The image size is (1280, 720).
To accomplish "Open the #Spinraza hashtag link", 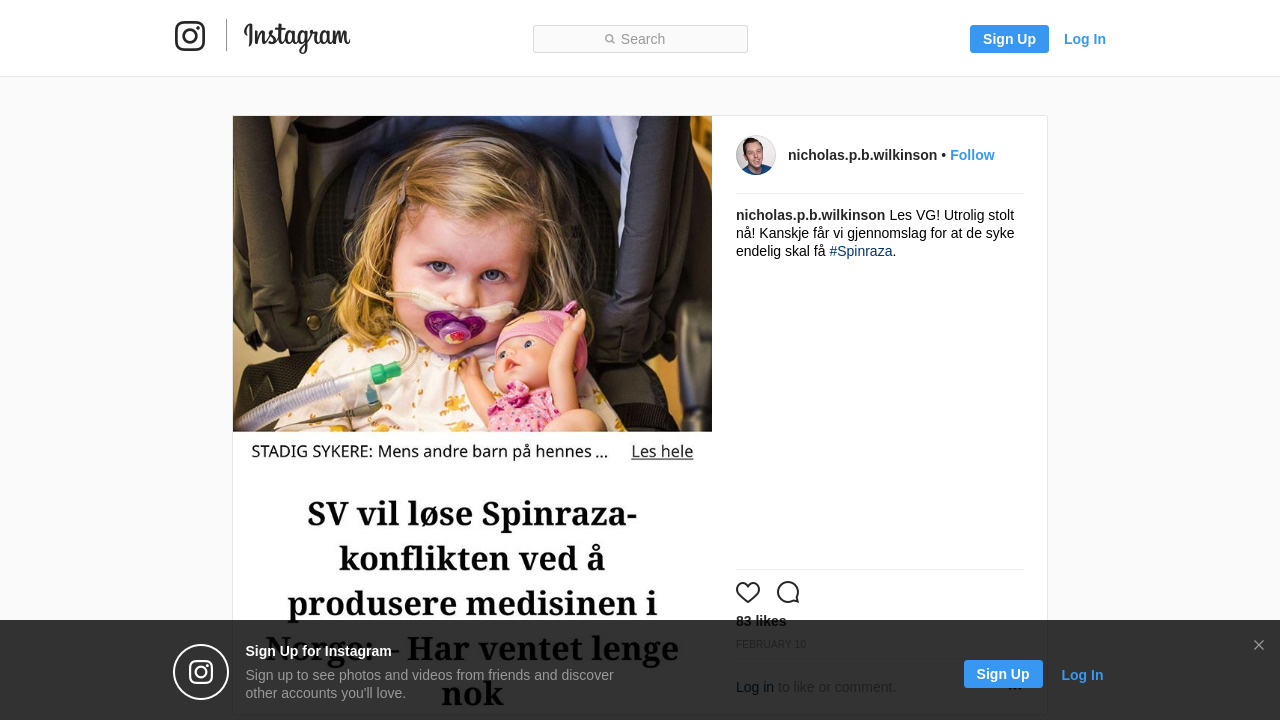I will point(861,251).
